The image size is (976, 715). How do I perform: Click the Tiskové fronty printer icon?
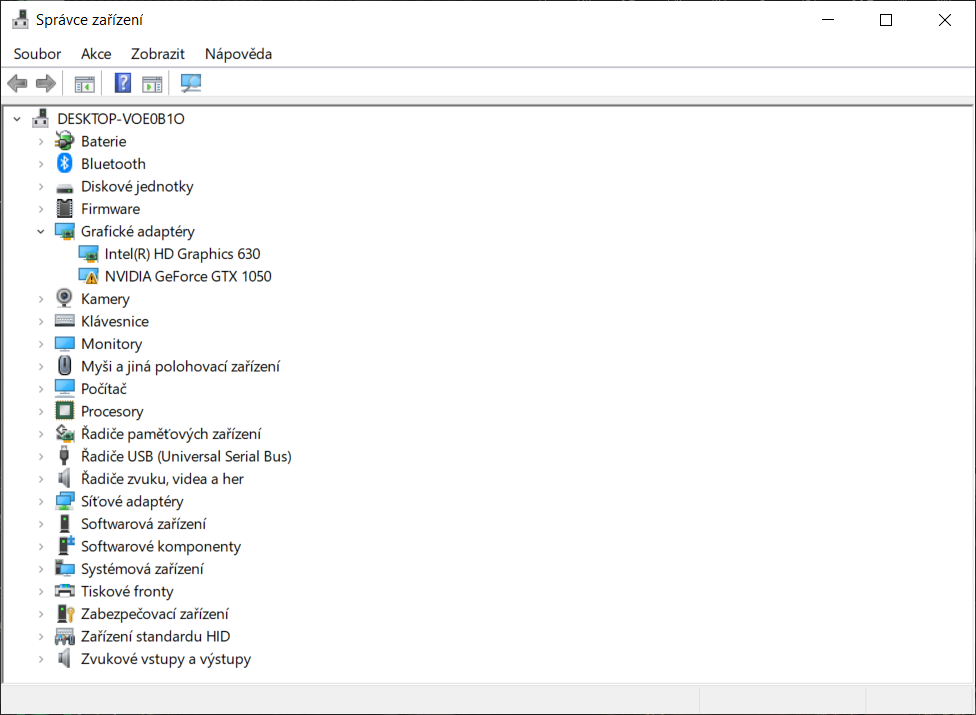[65, 591]
